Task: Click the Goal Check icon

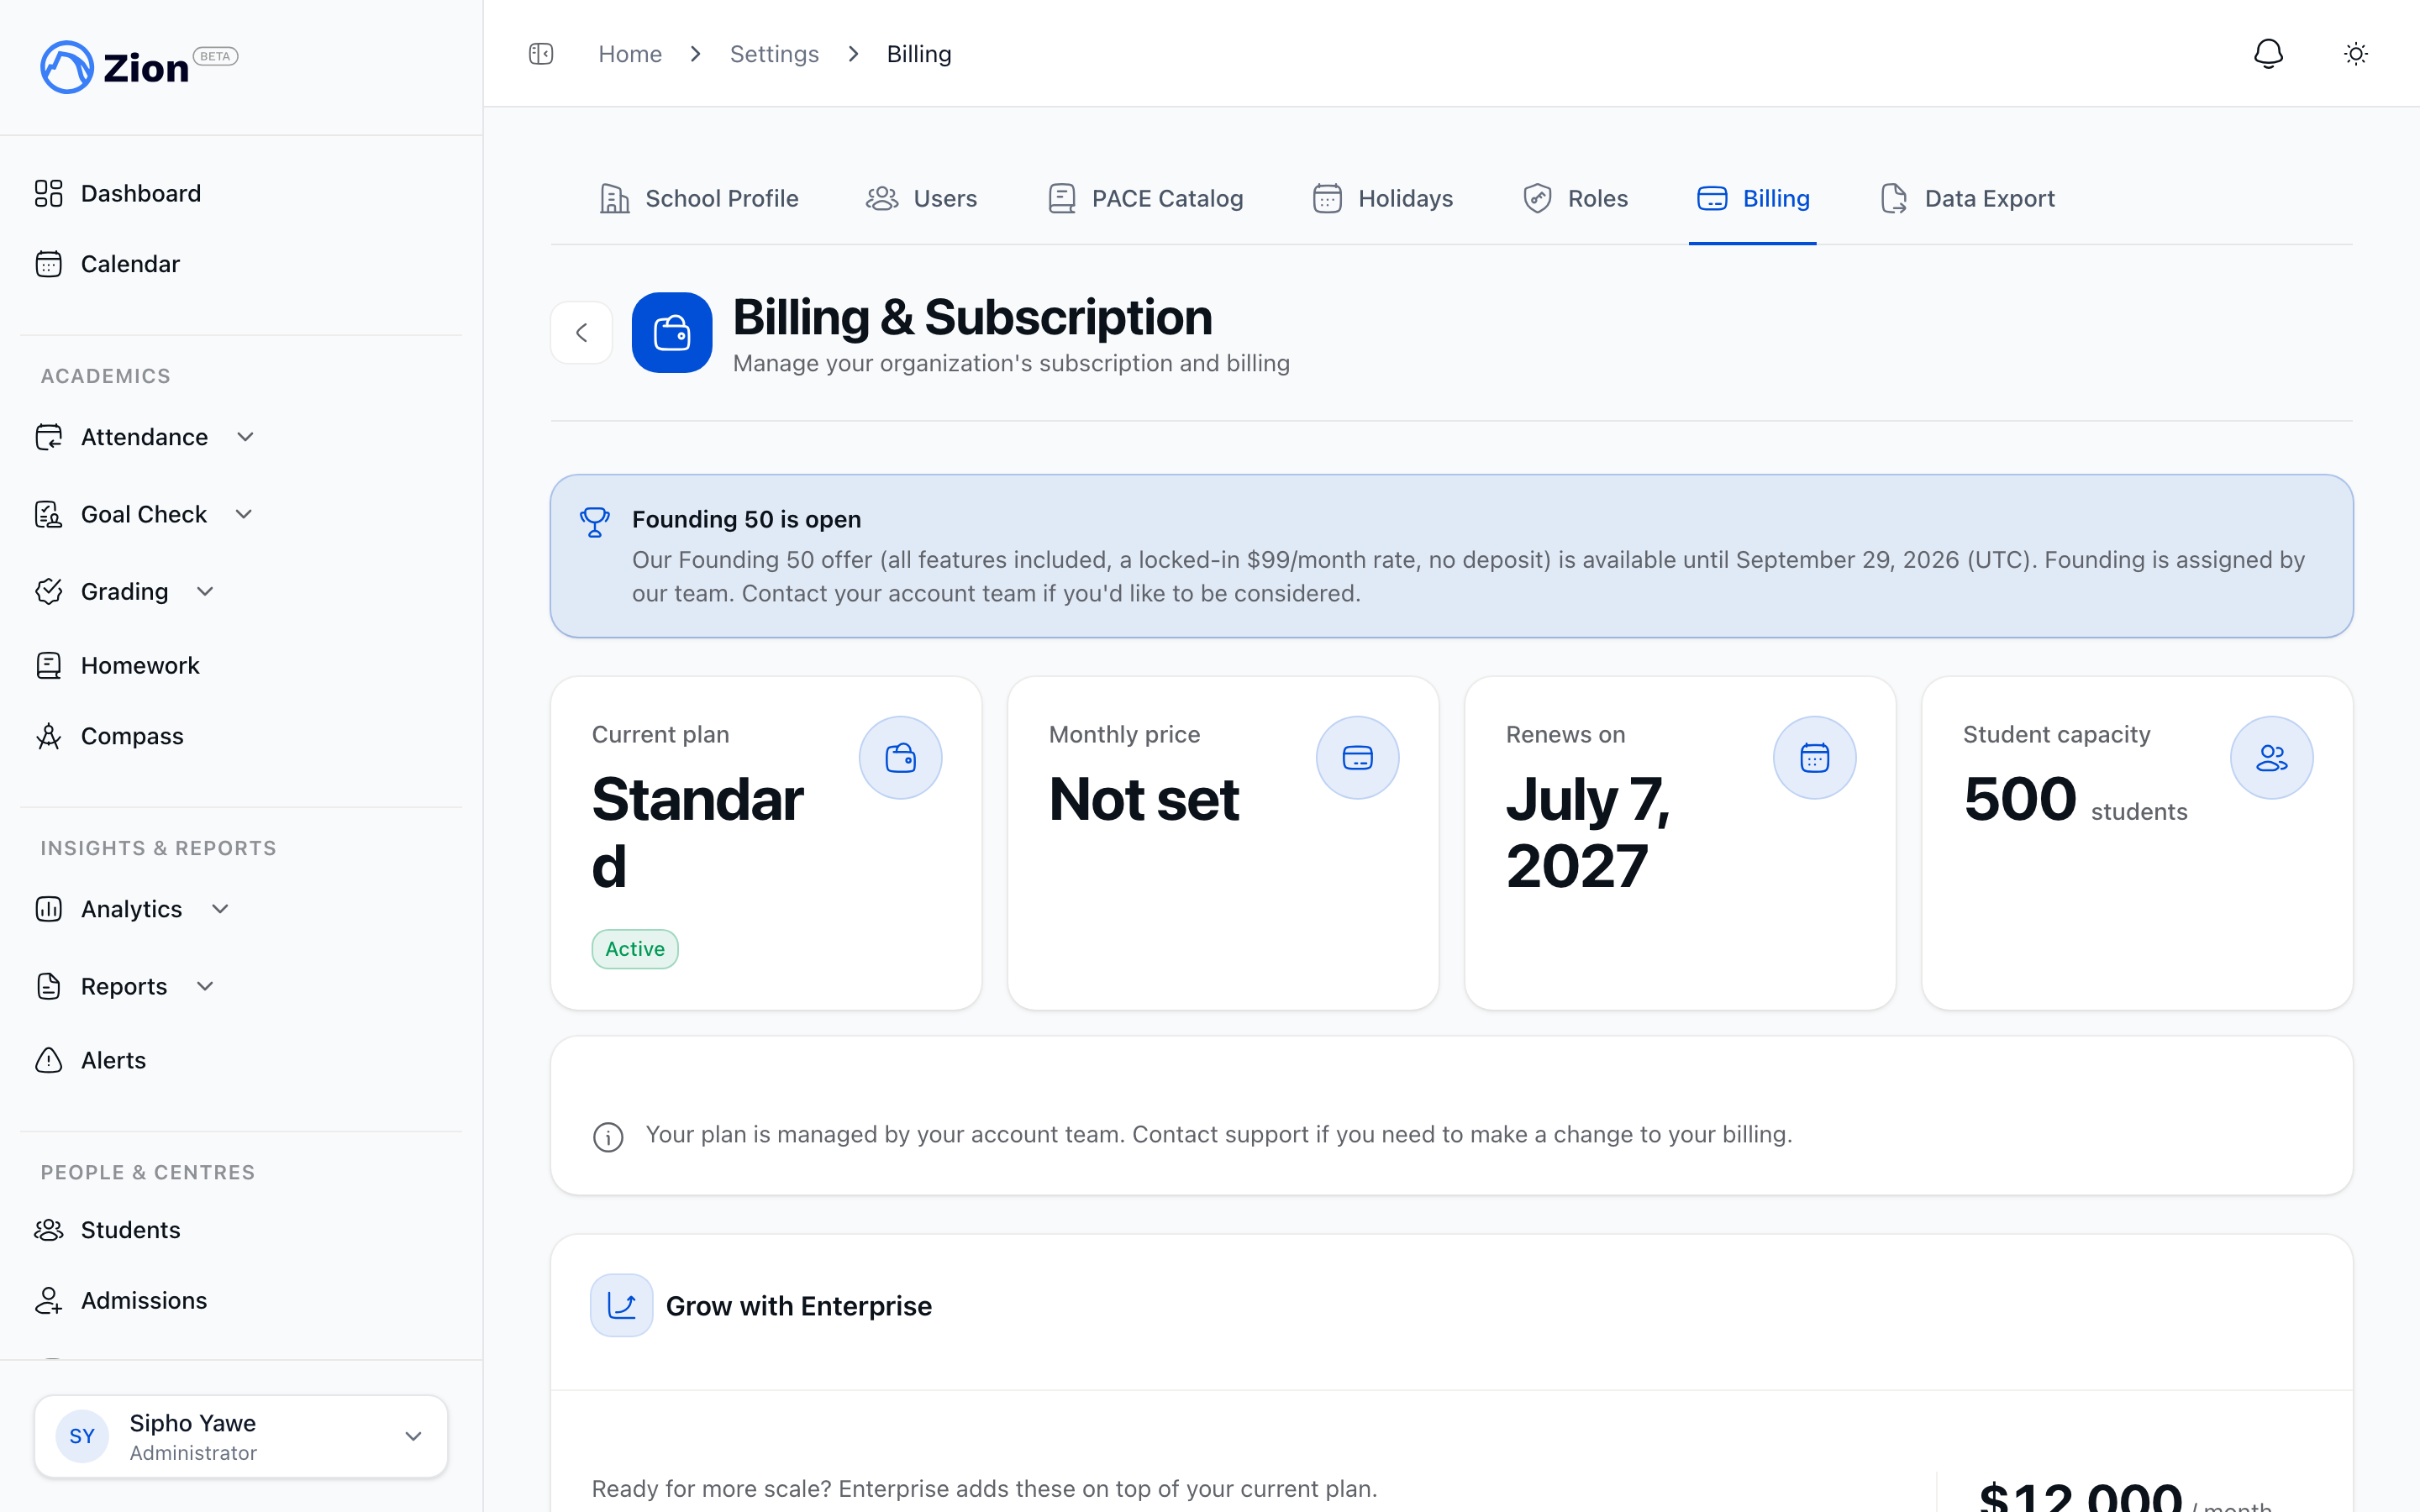Action: pyautogui.click(x=49, y=514)
